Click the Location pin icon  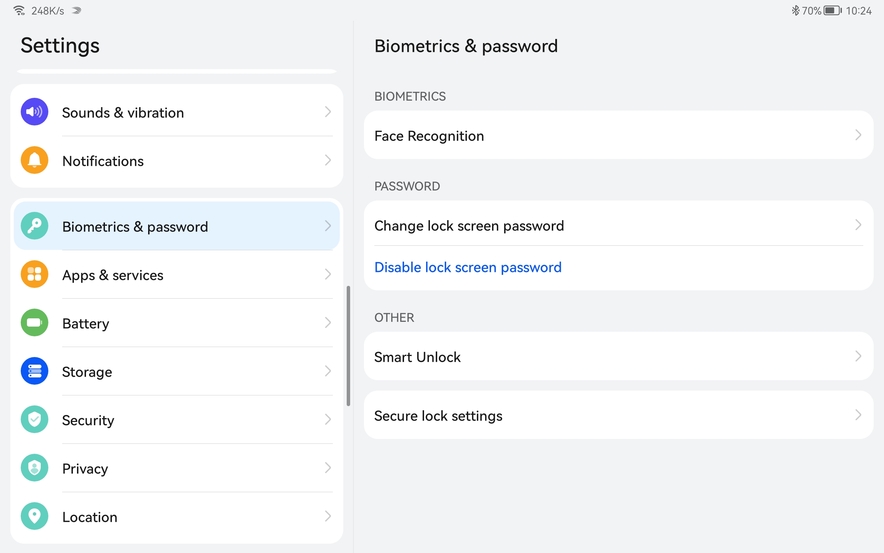pos(34,517)
